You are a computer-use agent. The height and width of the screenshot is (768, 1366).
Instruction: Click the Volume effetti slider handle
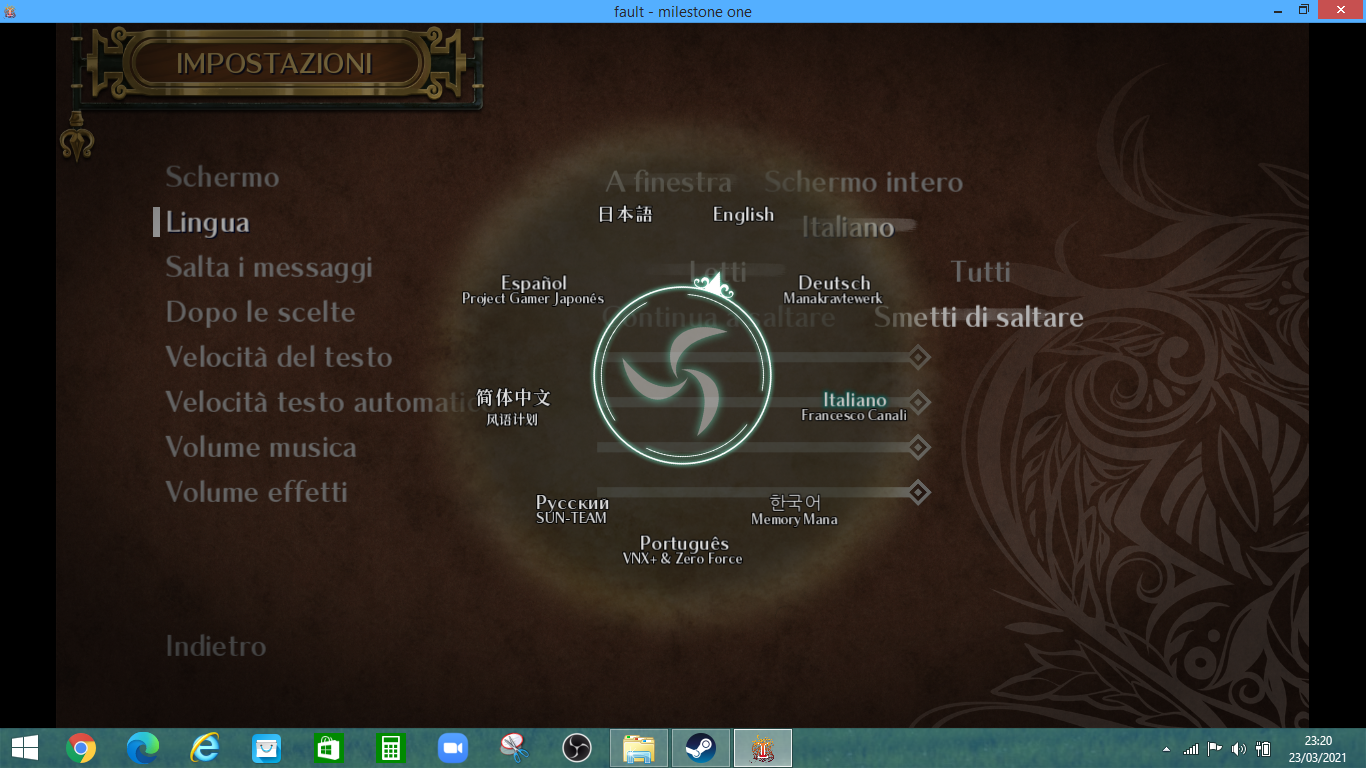coord(918,492)
